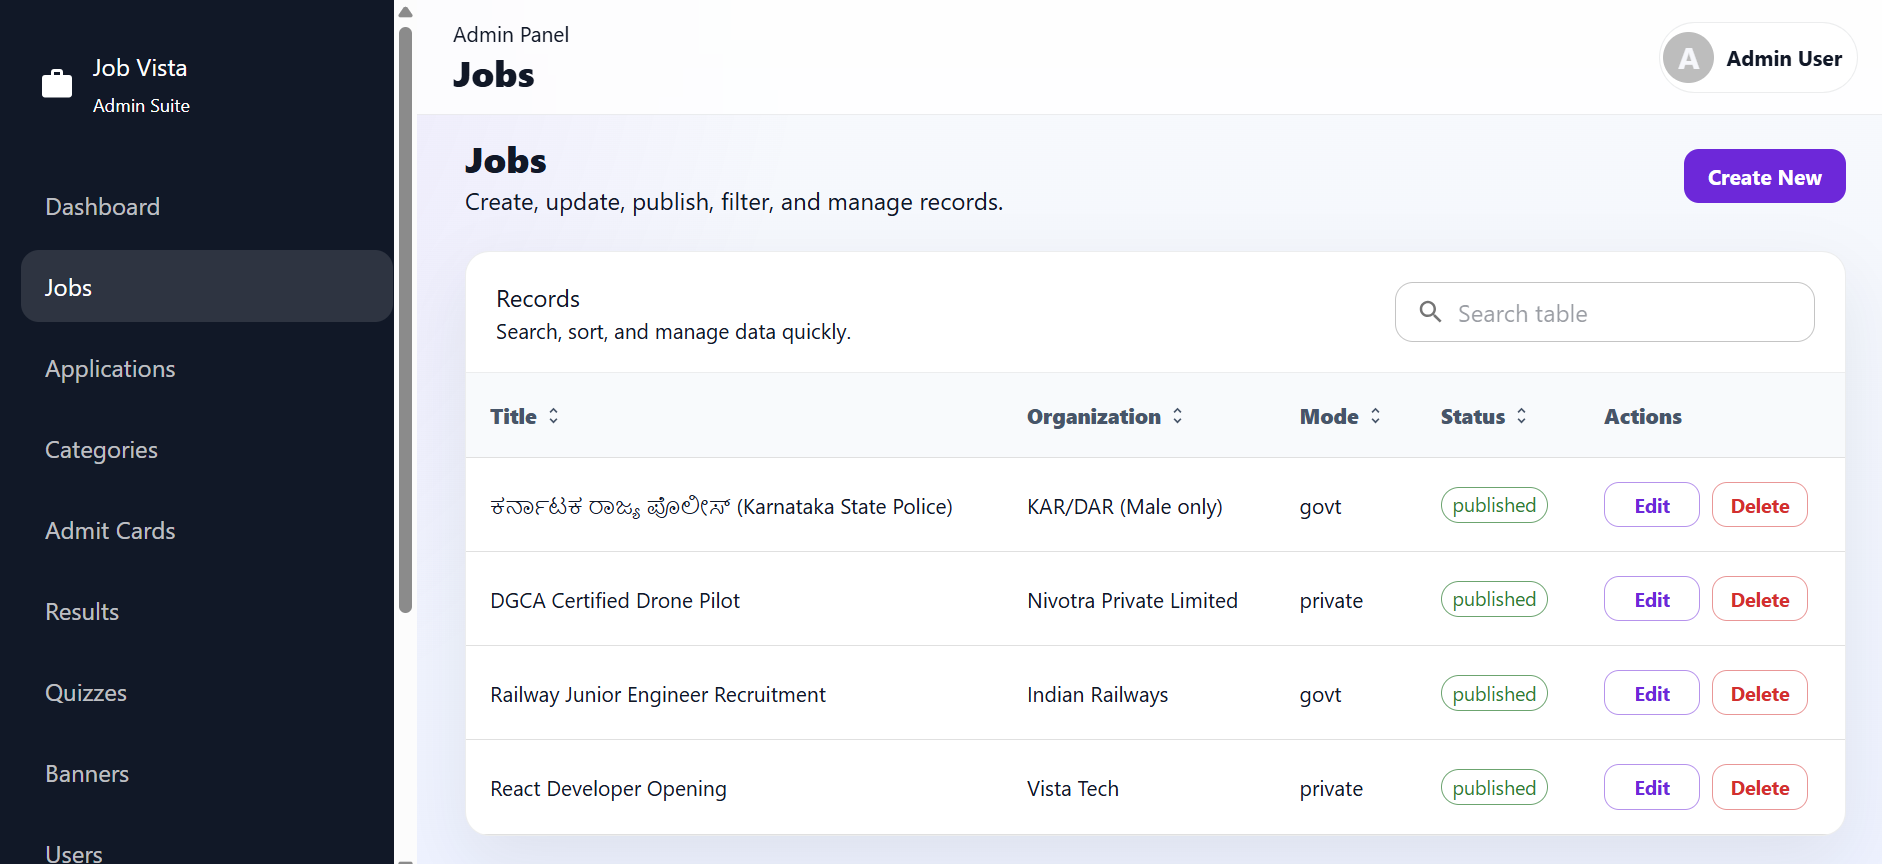The height and width of the screenshot is (864, 1882).
Task: Open the Dashboard sidebar item
Action: [207, 206]
